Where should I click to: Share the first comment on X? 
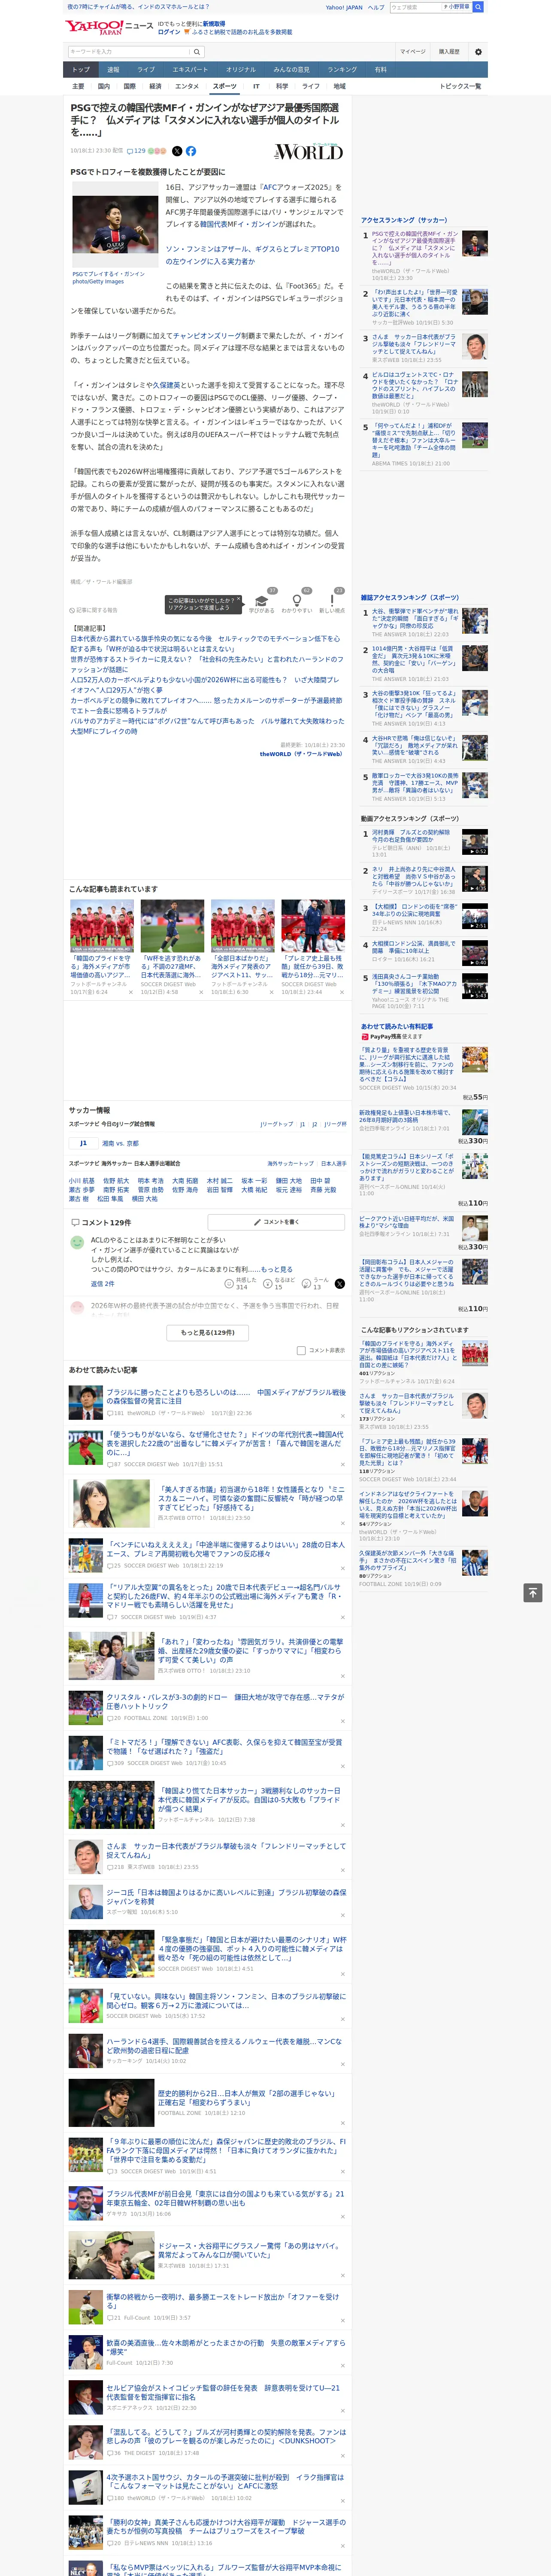339,1284
